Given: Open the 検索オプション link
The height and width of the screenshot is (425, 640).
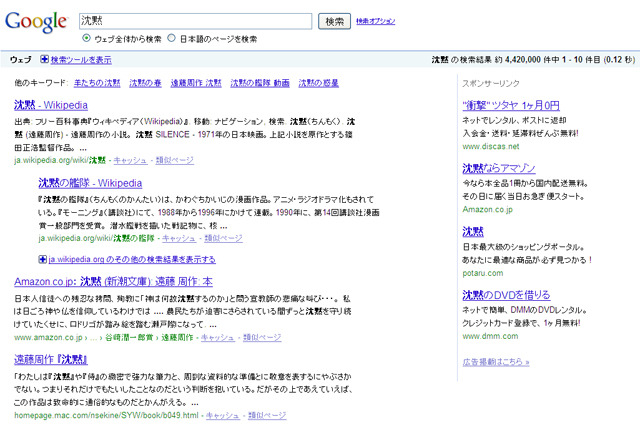Looking at the screenshot, I should (x=376, y=21).
